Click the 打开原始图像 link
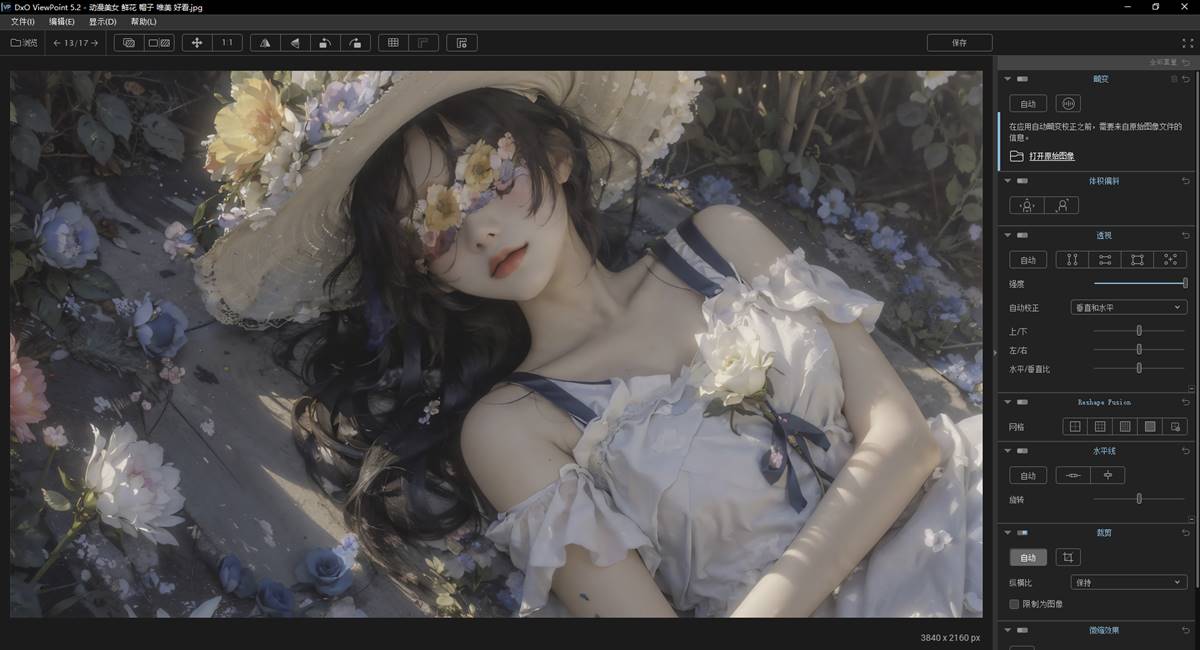The height and width of the screenshot is (650, 1200). point(1052,157)
